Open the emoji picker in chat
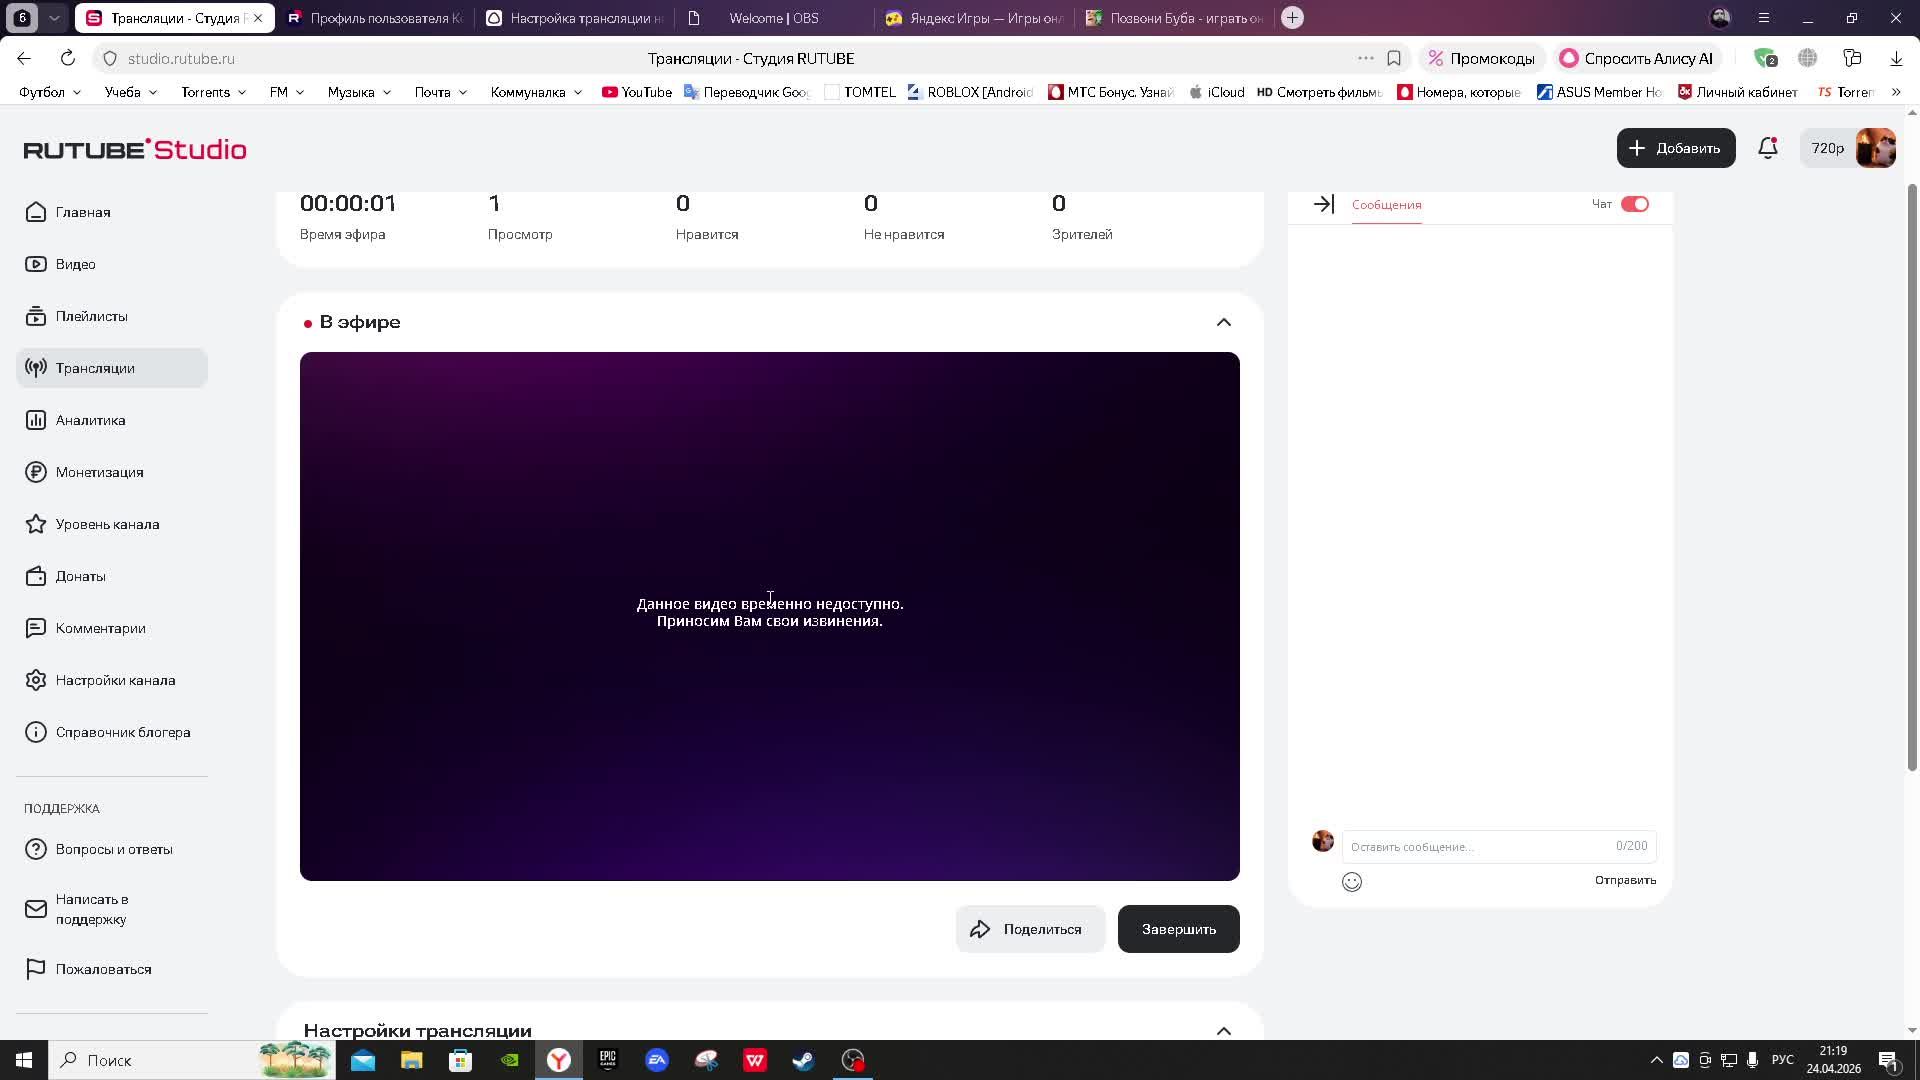This screenshot has height=1080, width=1920. tap(1351, 881)
